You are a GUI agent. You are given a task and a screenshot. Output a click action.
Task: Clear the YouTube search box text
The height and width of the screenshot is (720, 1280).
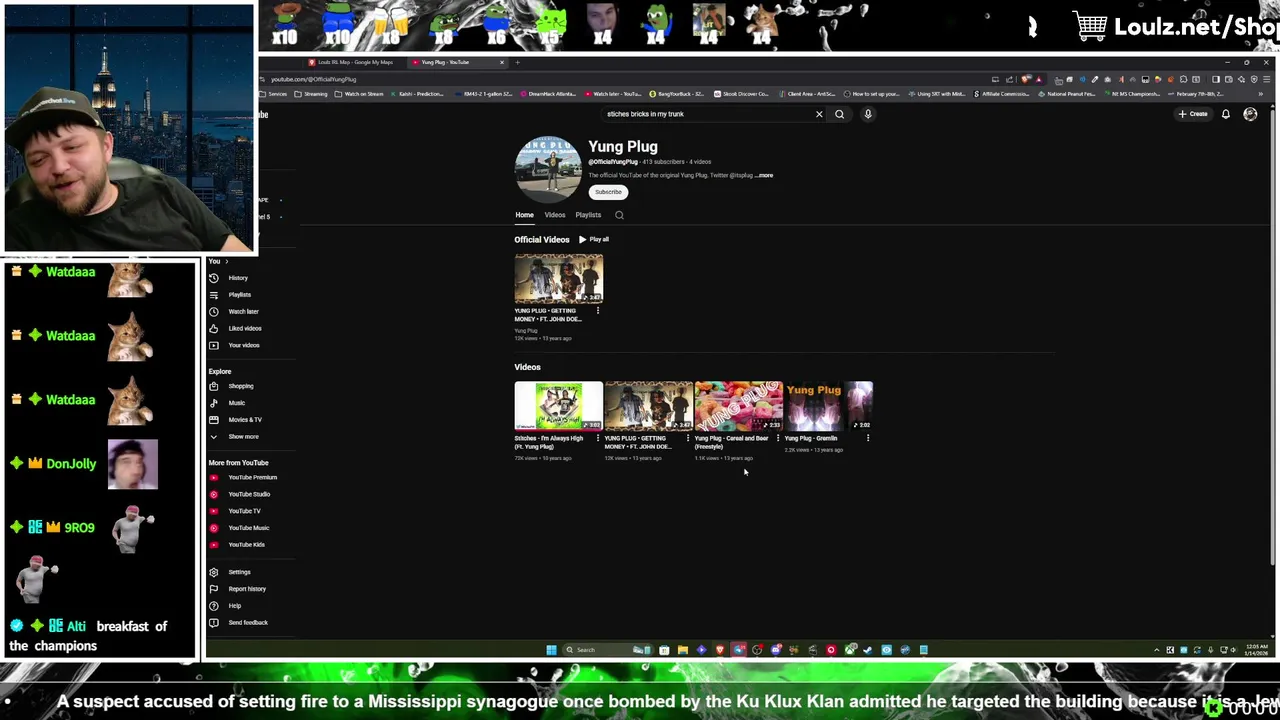click(x=819, y=114)
